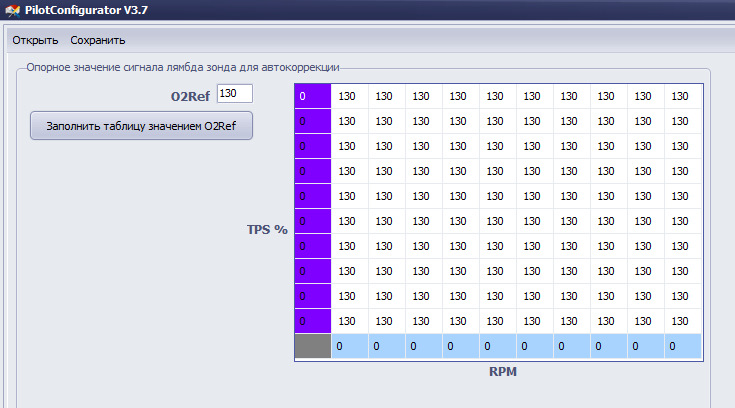Screen dimensions: 735x408
Task: Select the 130 cell in fifth row, fifth column
Action: pyautogui.click(x=498, y=196)
